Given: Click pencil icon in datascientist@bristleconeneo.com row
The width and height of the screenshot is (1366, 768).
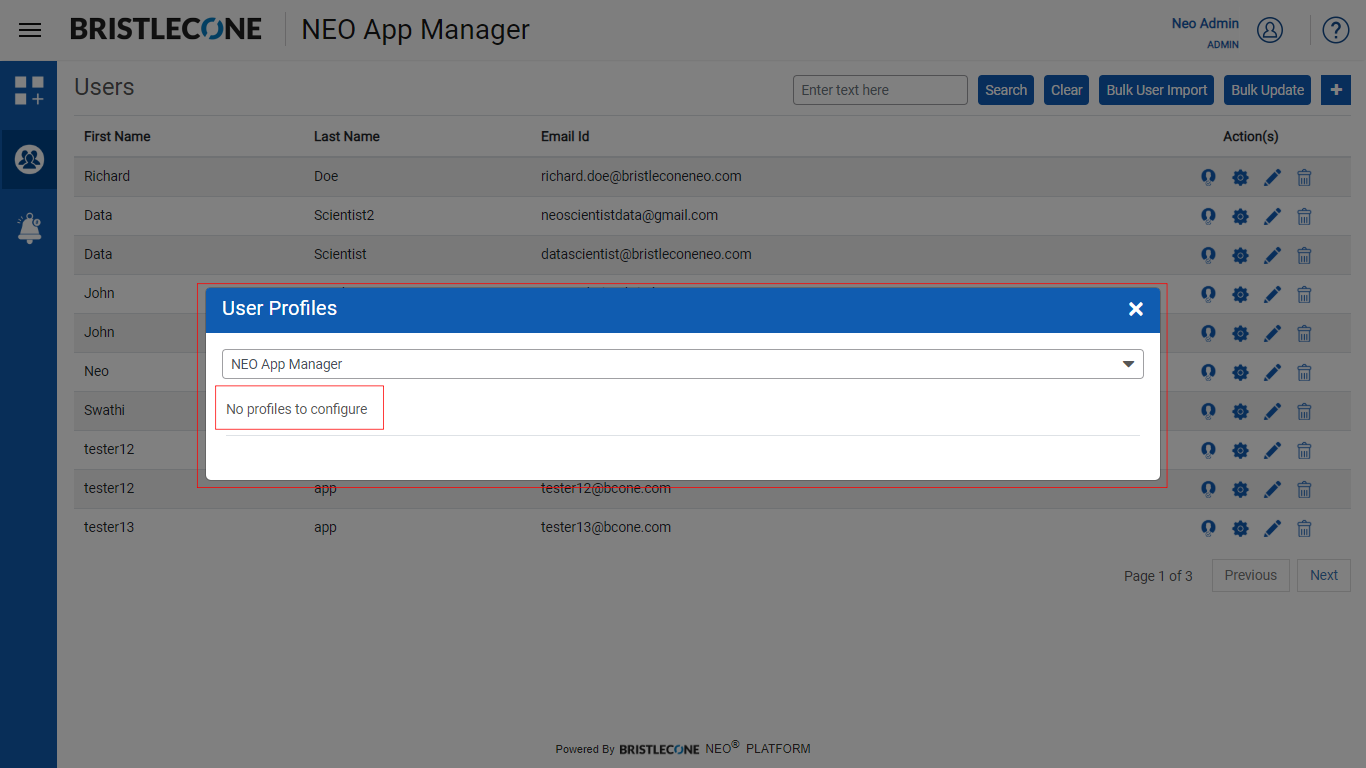Looking at the screenshot, I should 1272,255.
